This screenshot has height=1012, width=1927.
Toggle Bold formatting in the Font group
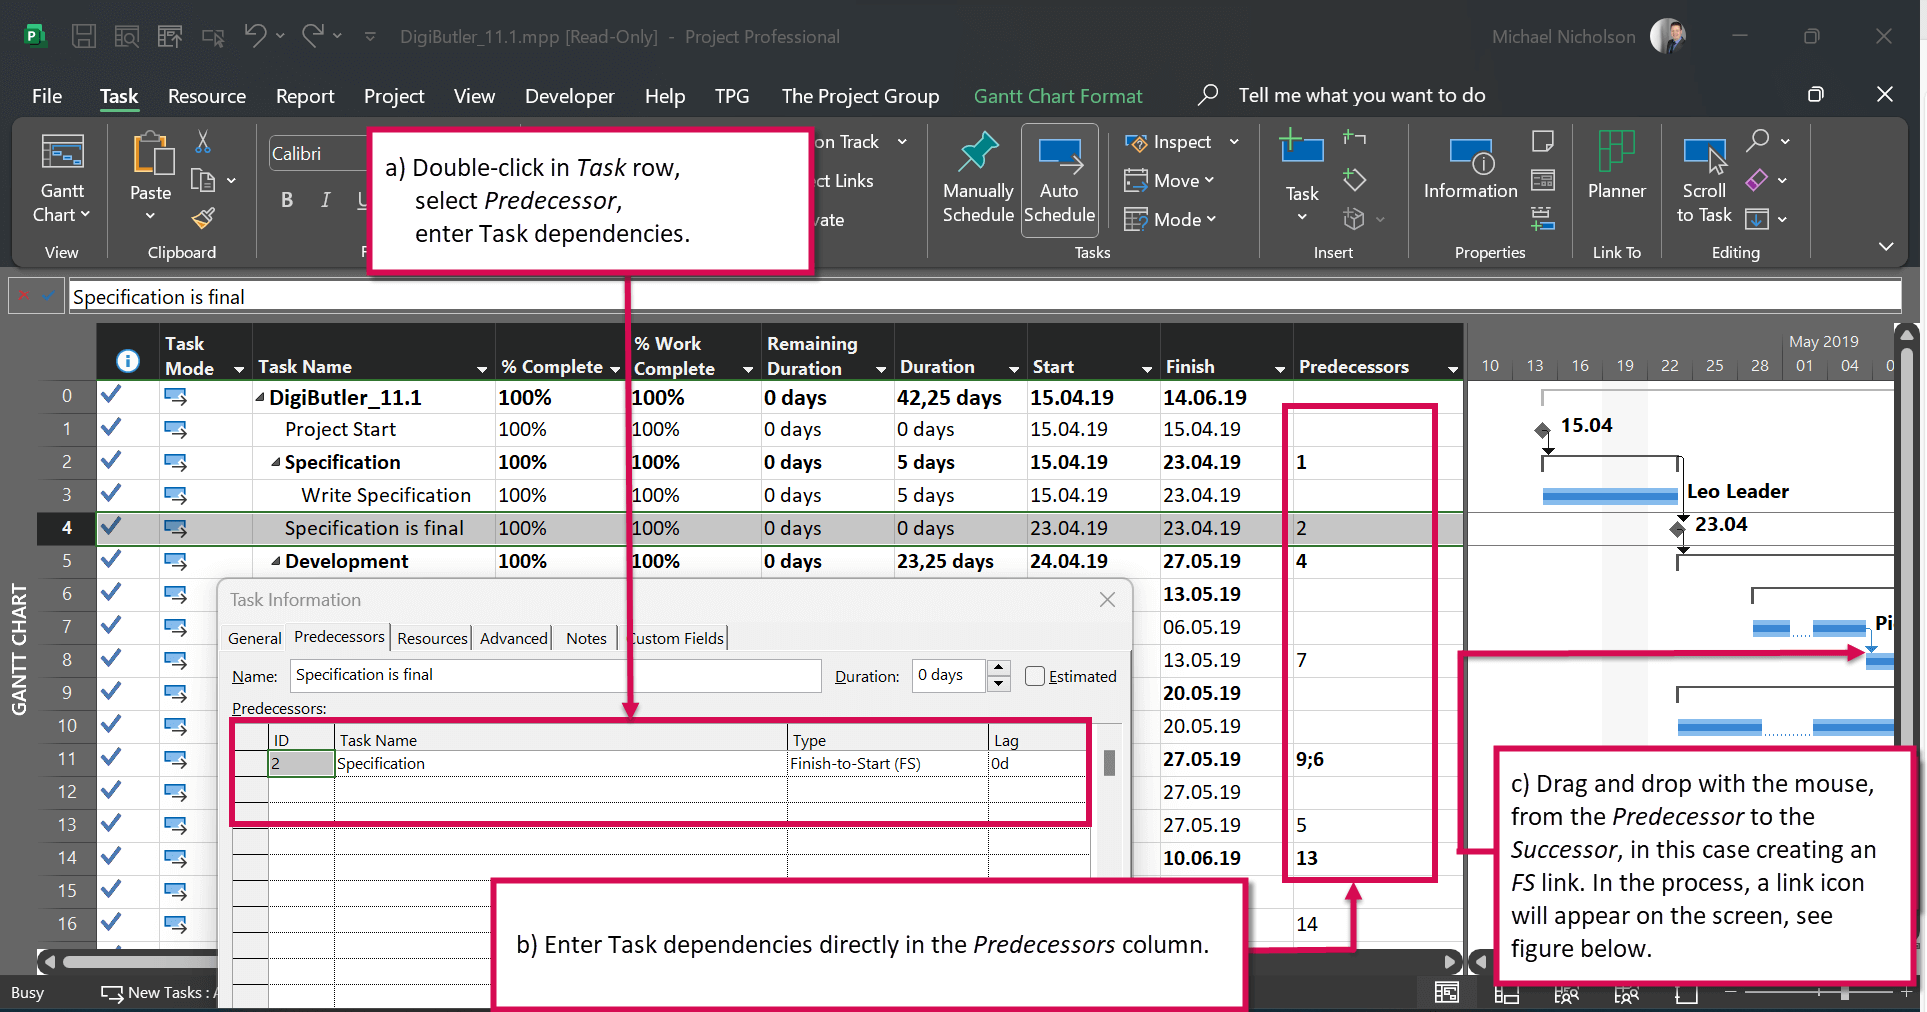(287, 199)
